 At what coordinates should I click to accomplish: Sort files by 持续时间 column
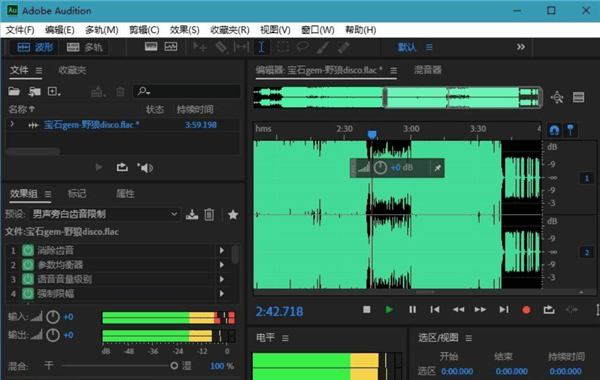(x=195, y=110)
